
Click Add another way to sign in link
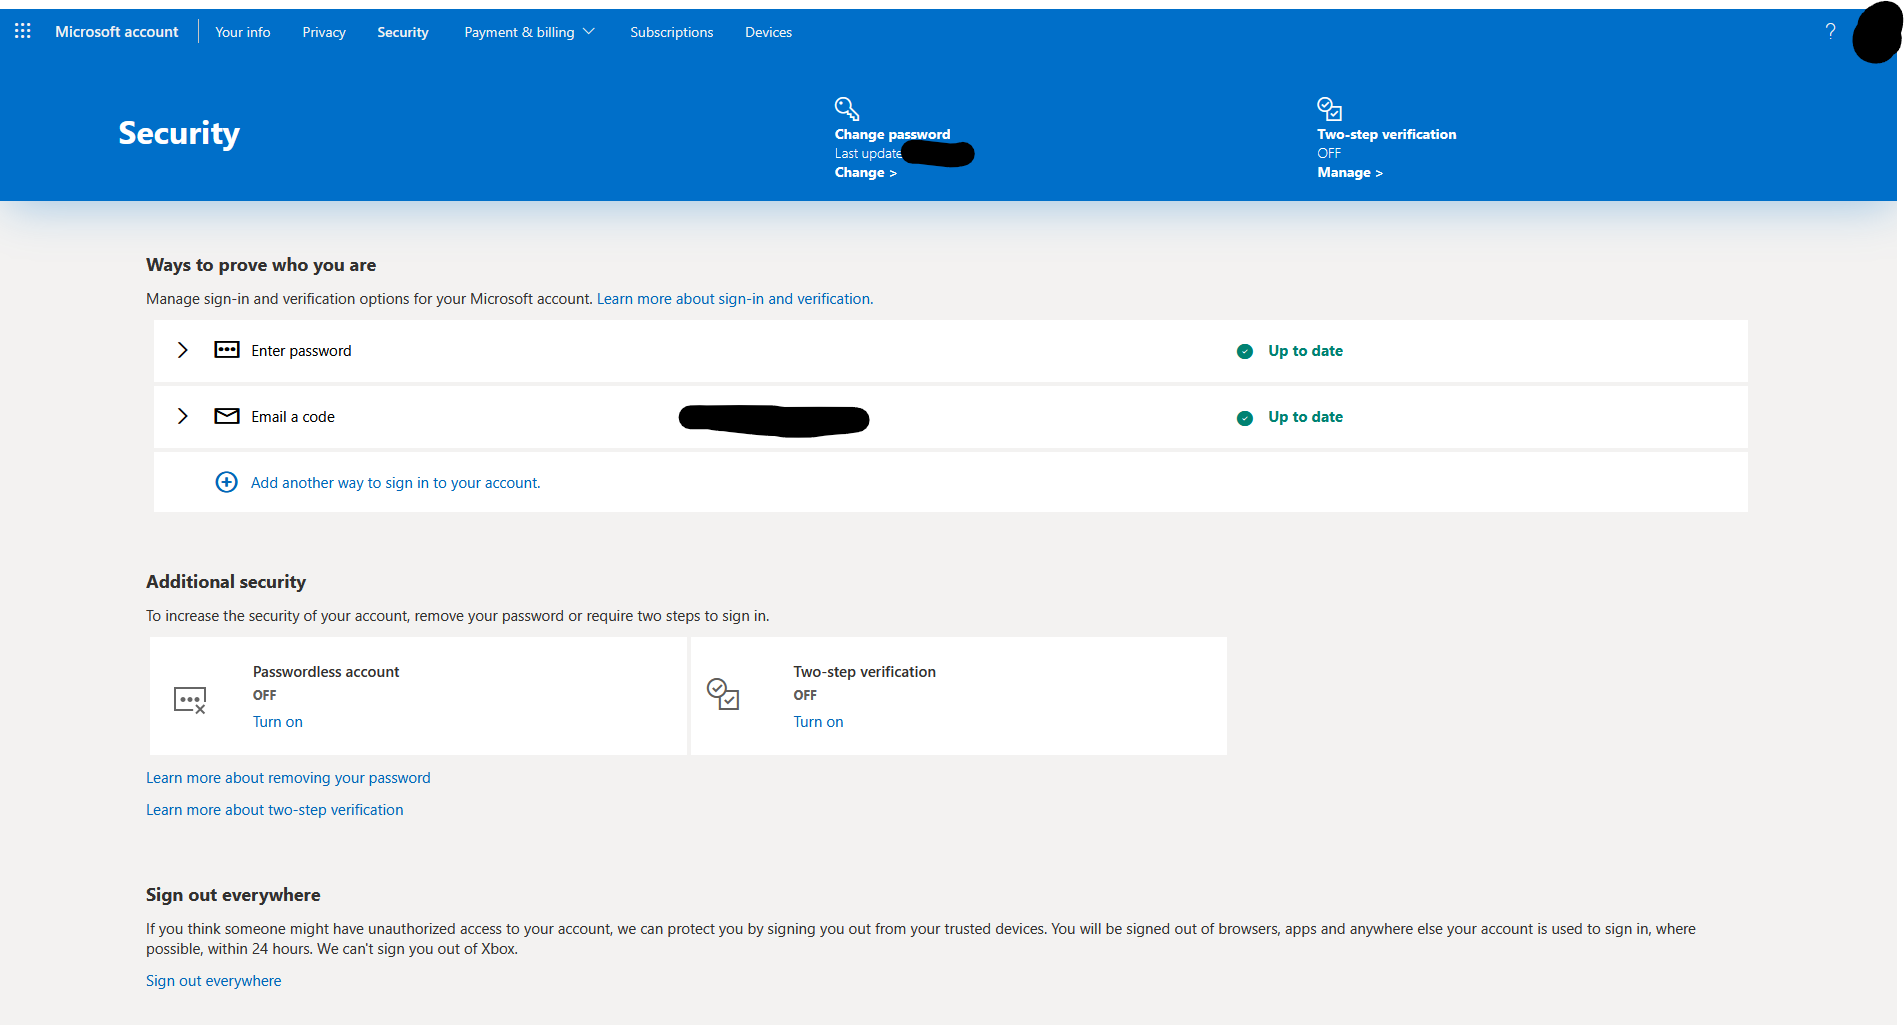click(x=395, y=483)
